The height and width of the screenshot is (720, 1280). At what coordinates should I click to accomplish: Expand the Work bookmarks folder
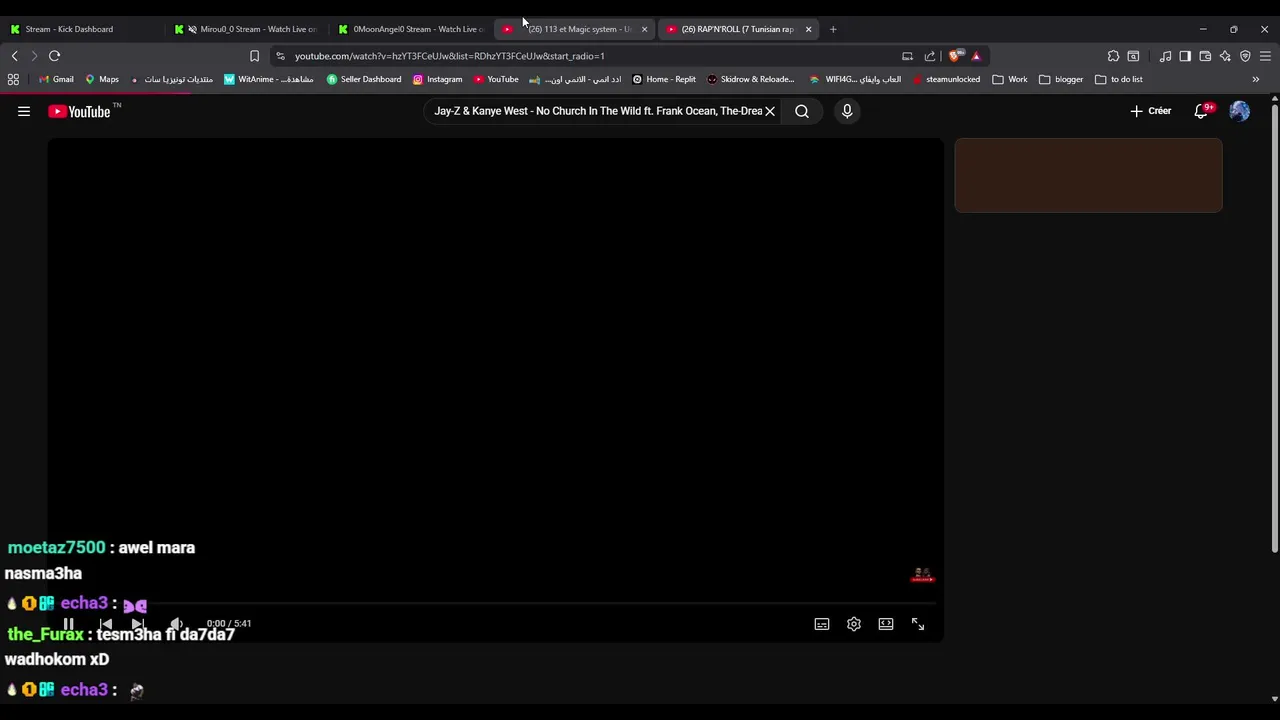pyautogui.click(x=1010, y=79)
